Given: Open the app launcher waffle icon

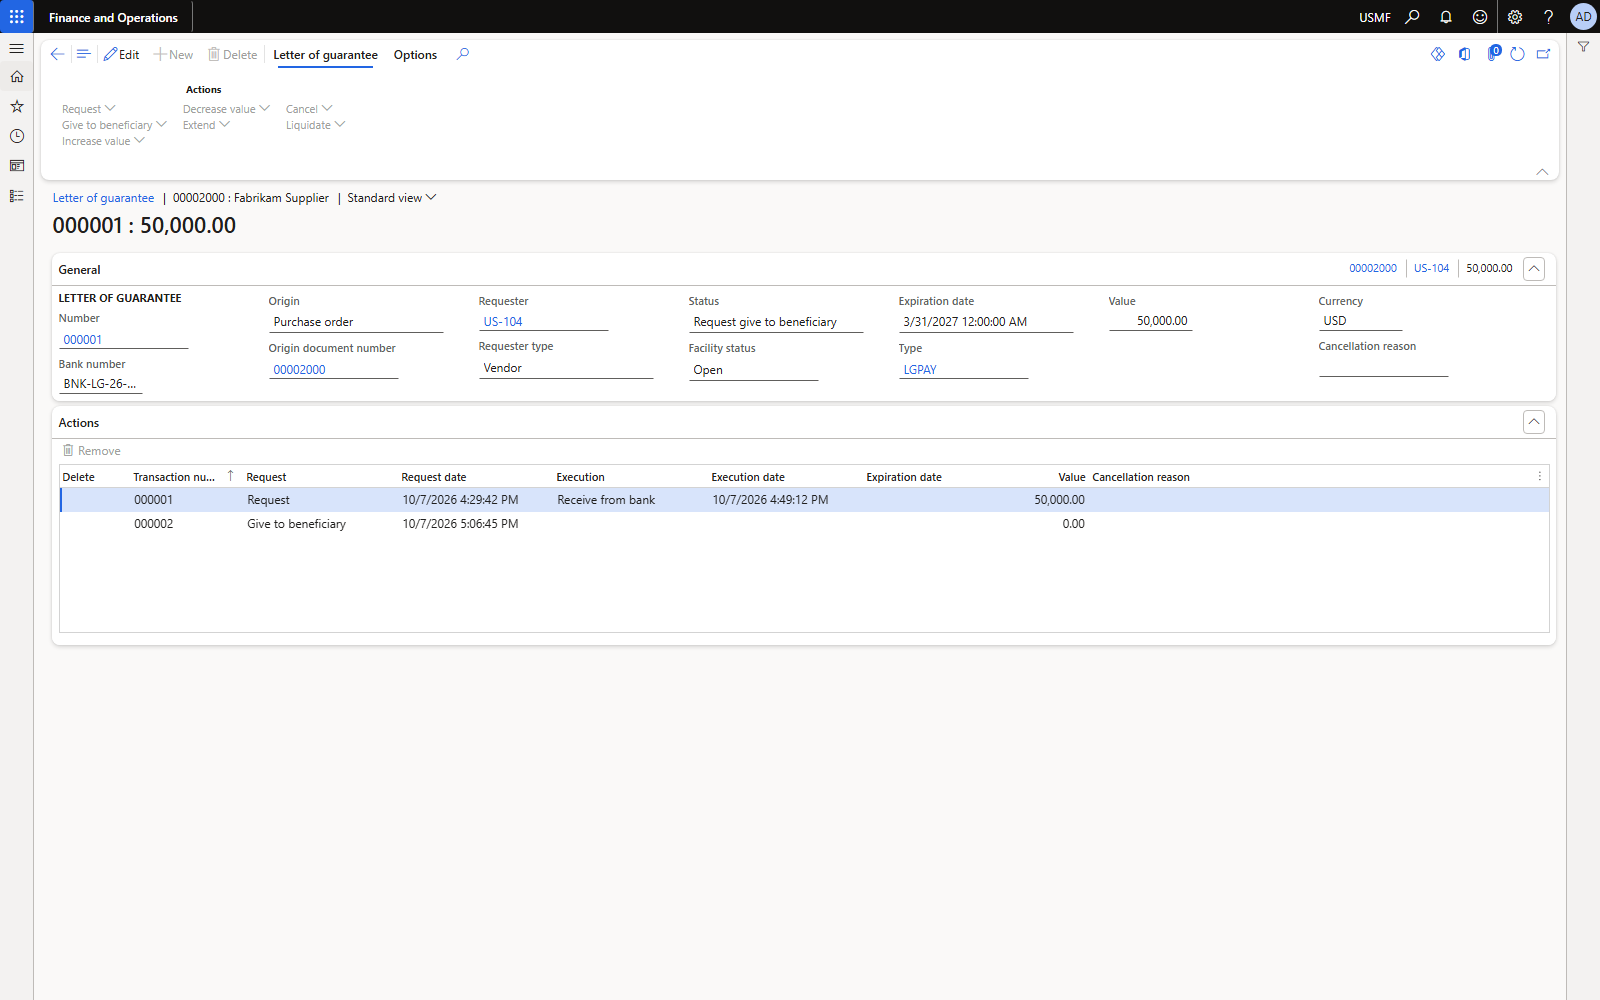Looking at the screenshot, I should [x=17, y=17].
